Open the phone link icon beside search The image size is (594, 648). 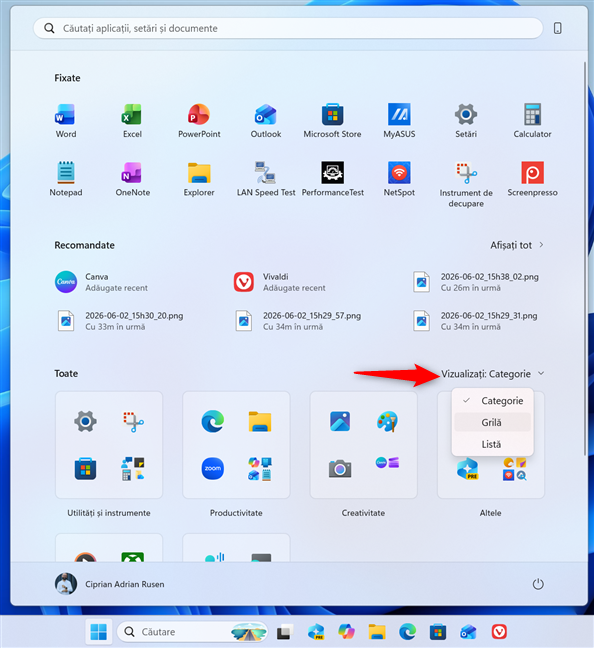click(x=557, y=28)
